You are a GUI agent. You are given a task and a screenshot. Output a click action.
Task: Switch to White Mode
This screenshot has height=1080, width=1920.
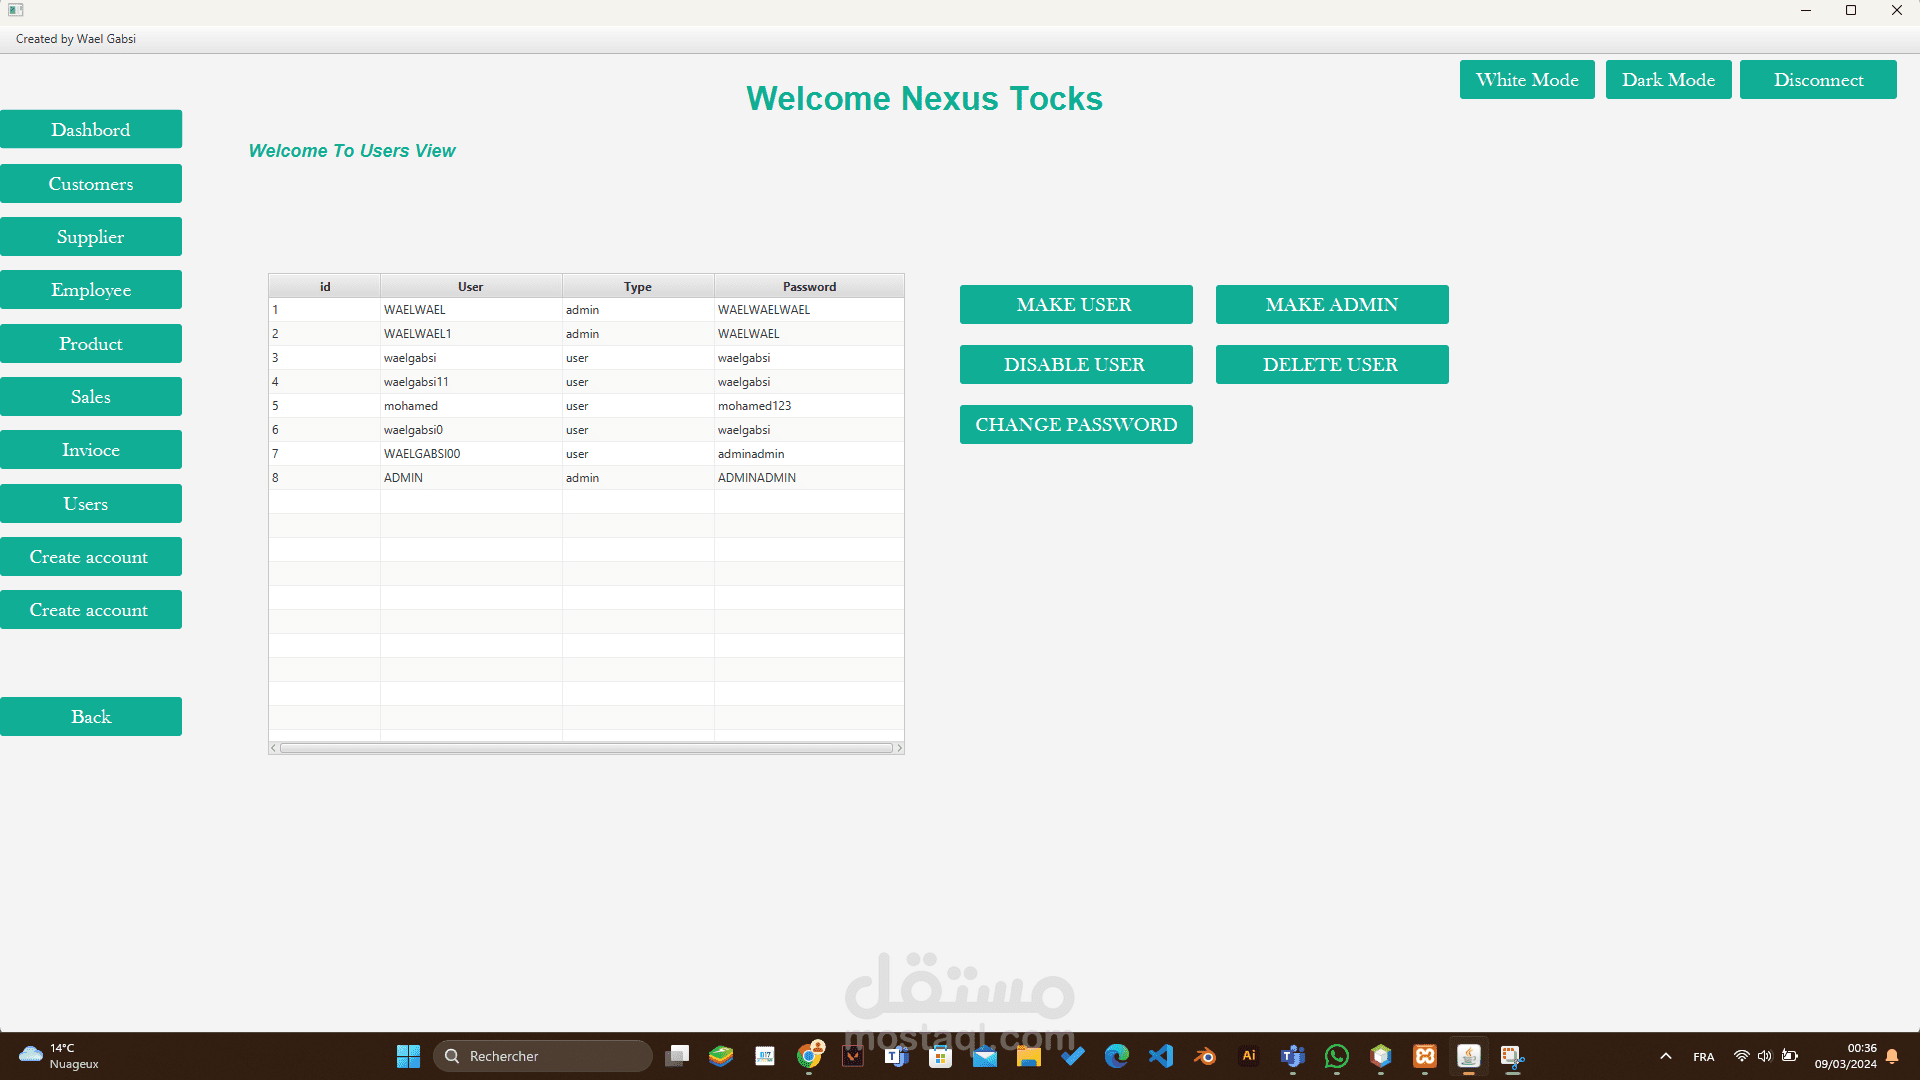coord(1527,80)
